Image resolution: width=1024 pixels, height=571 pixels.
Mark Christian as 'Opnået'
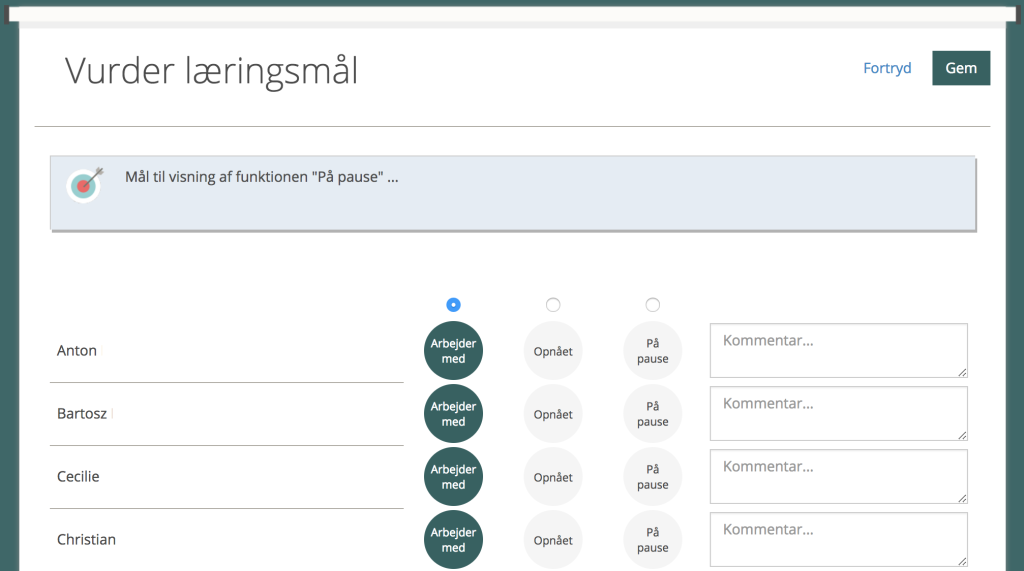pyautogui.click(x=553, y=540)
